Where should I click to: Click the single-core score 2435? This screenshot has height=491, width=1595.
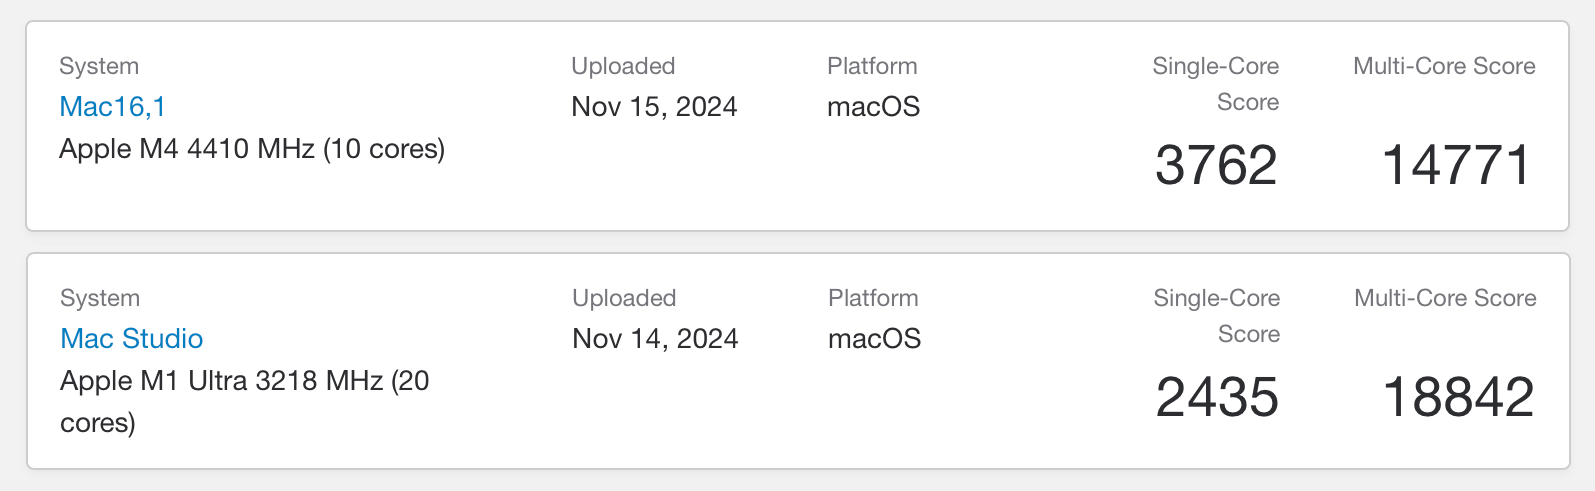tap(1217, 398)
